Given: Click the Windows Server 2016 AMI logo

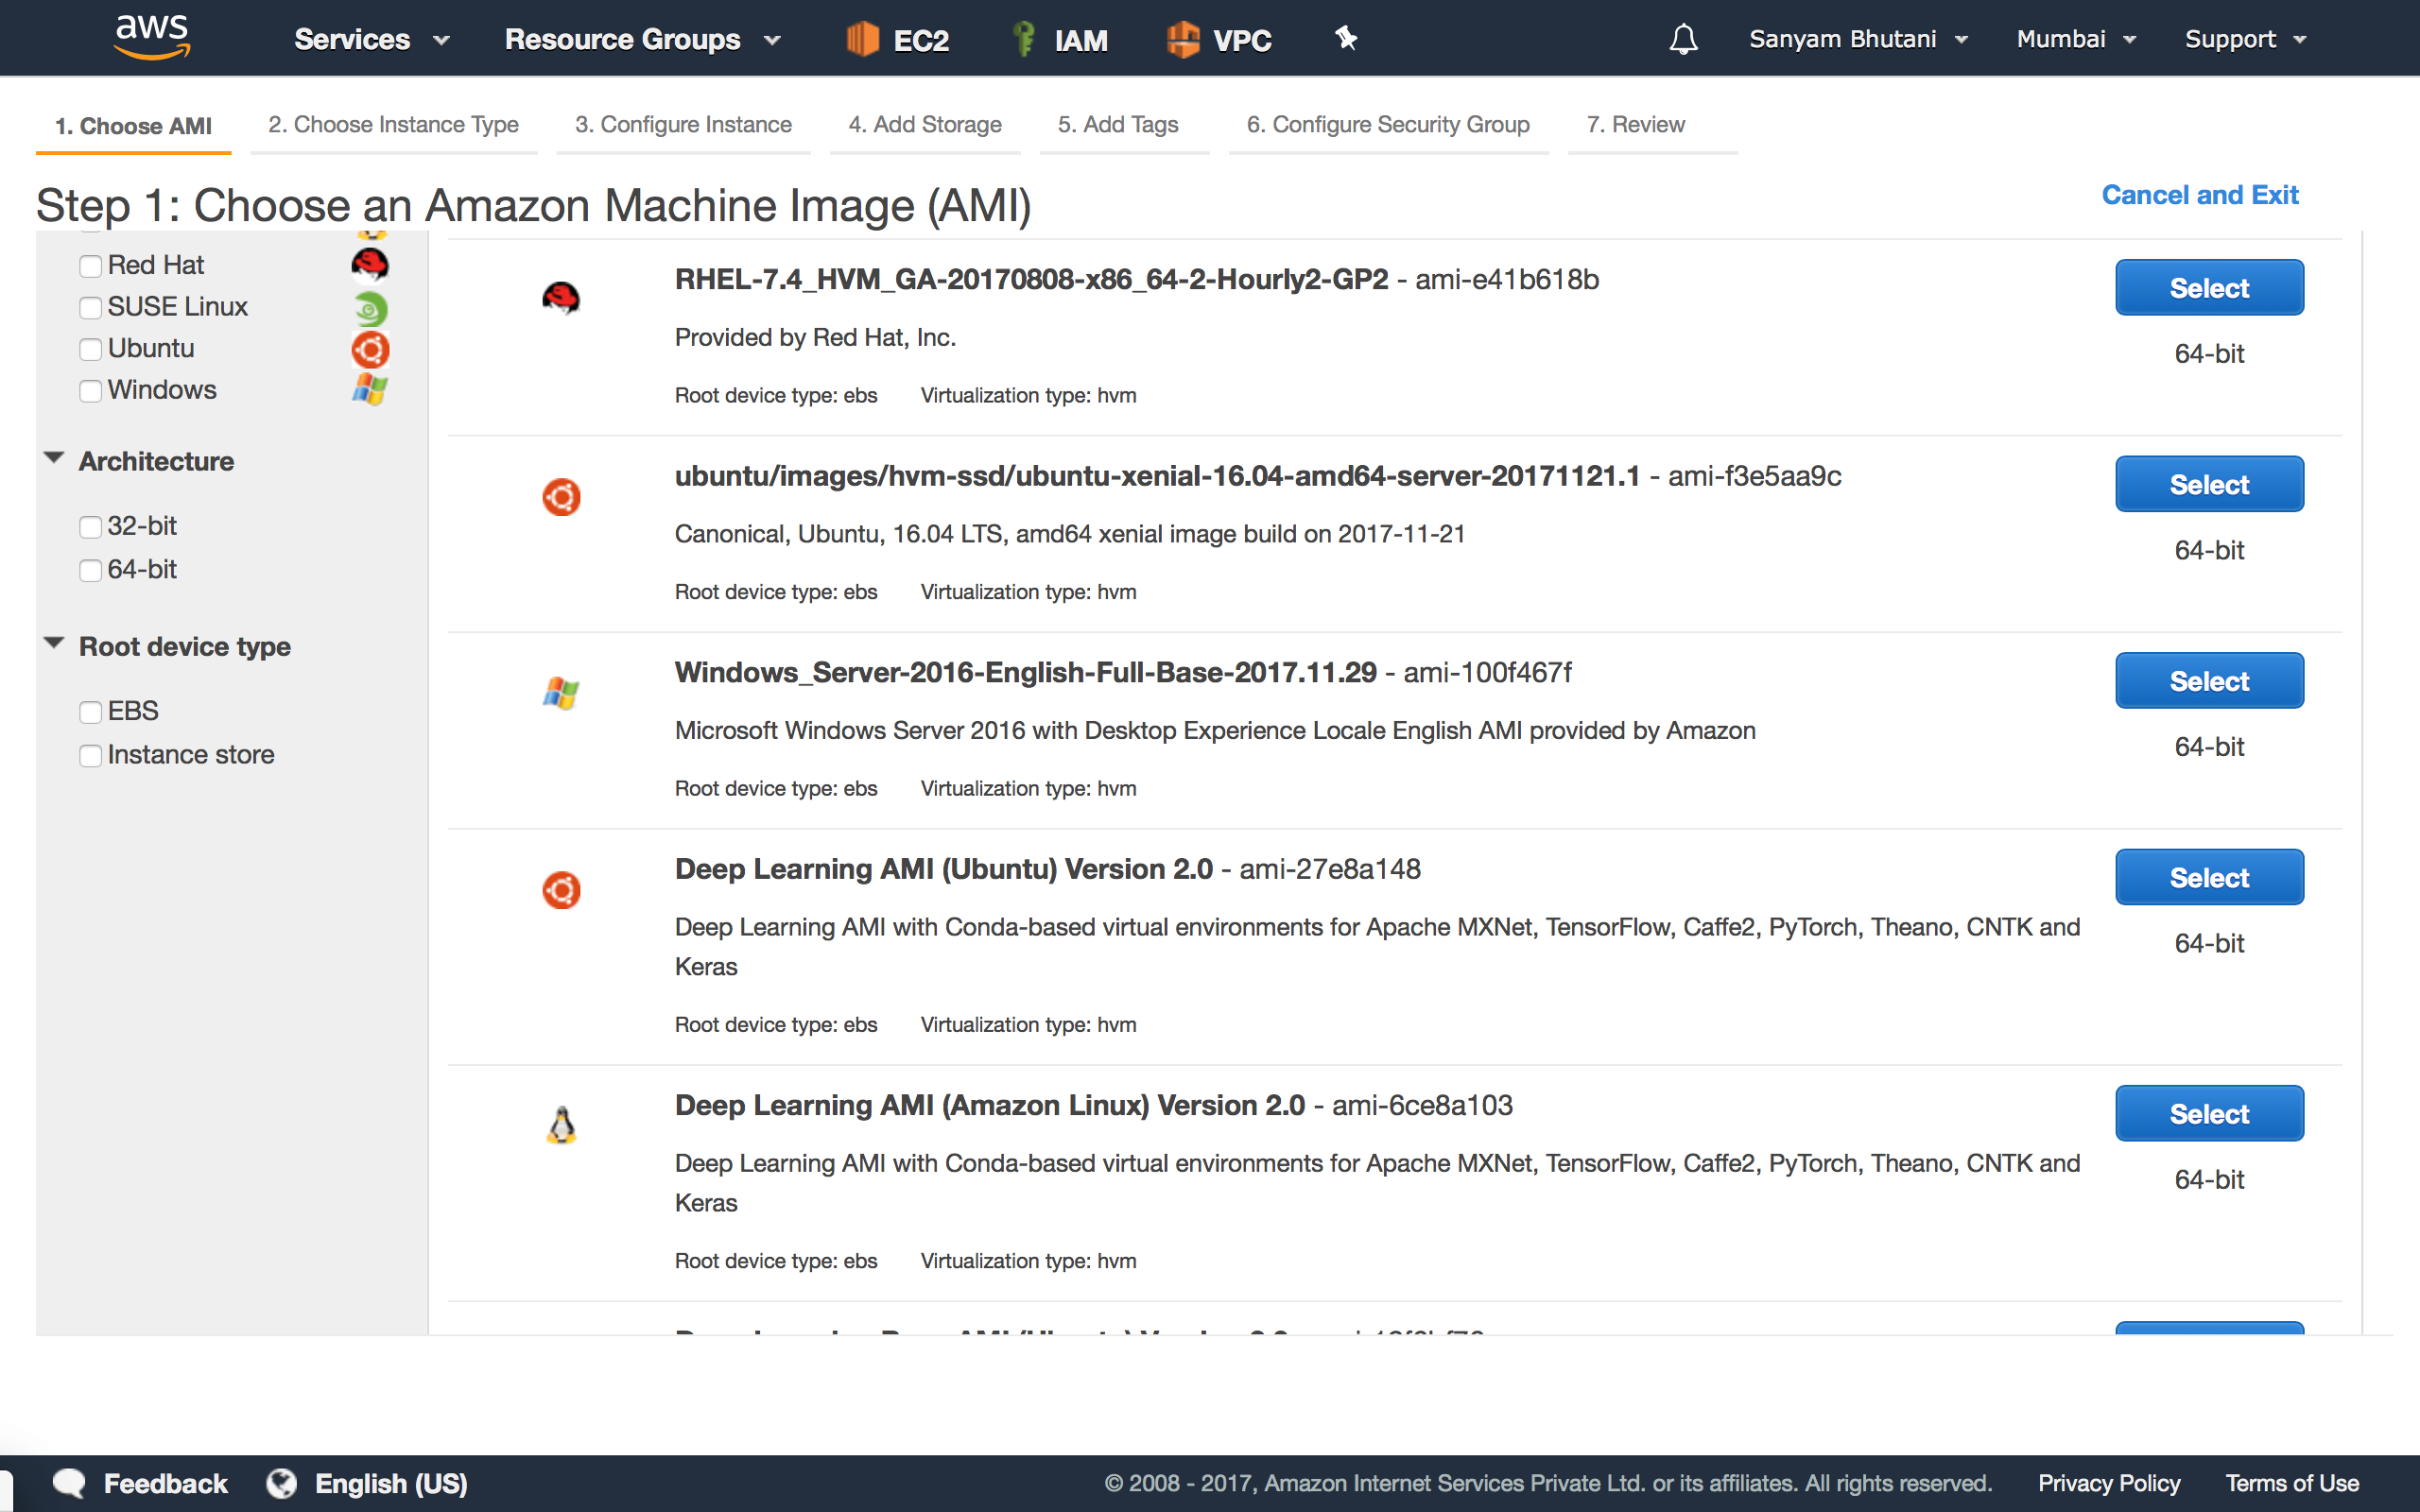Looking at the screenshot, I should 561,692.
